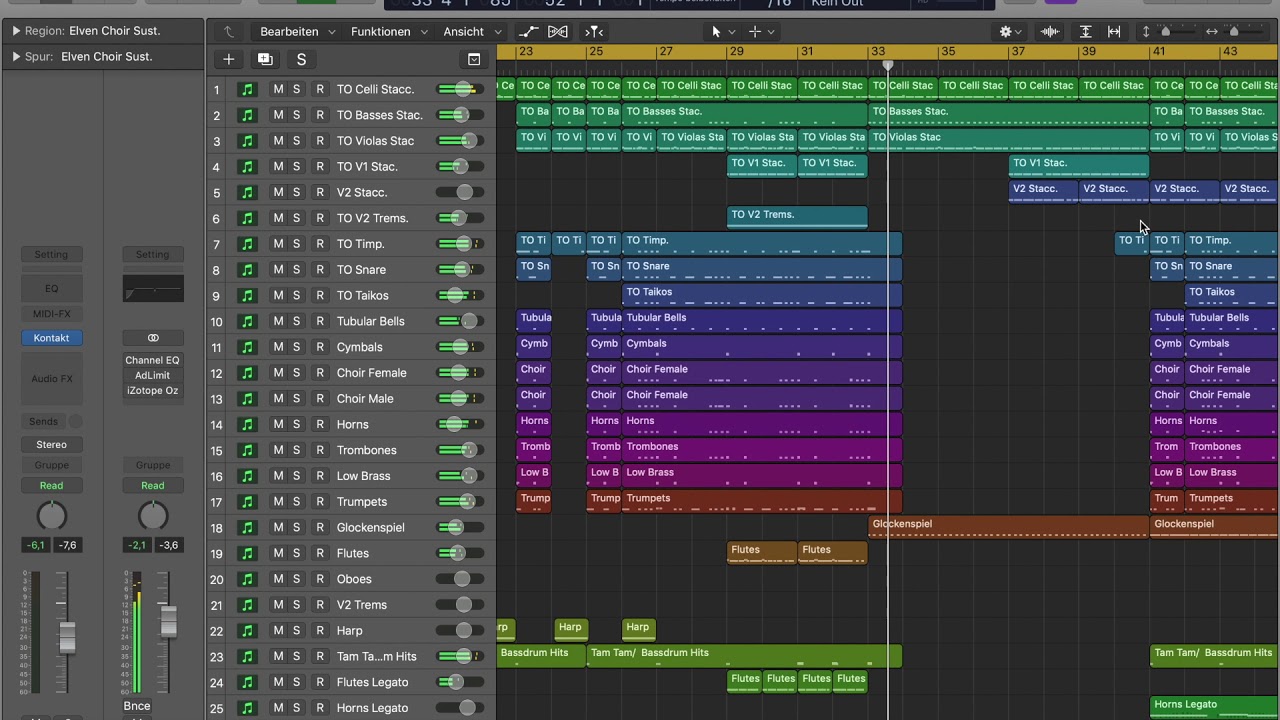Screen dimensions: 1280x720
Task: Open the Stereo output dropdown
Action: click(x=51, y=445)
